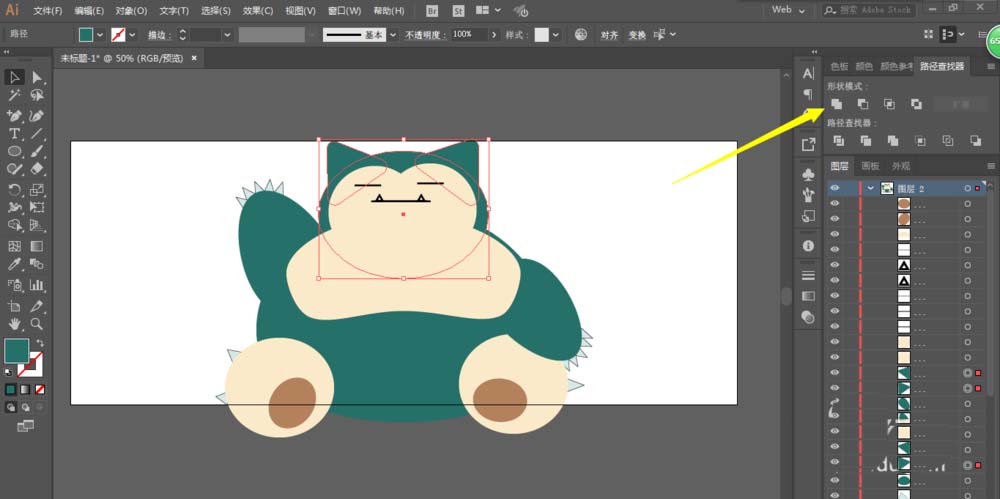
Task: Expand opacity slider arrow next to 100%
Action: [x=494, y=35]
